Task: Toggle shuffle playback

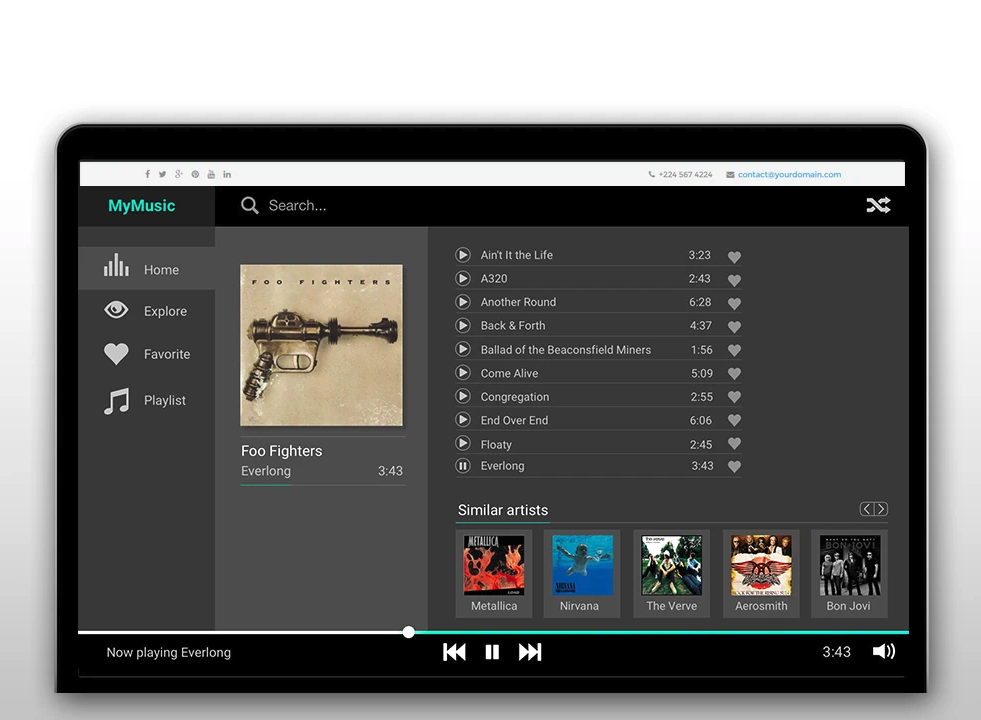Action: (x=878, y=205)
